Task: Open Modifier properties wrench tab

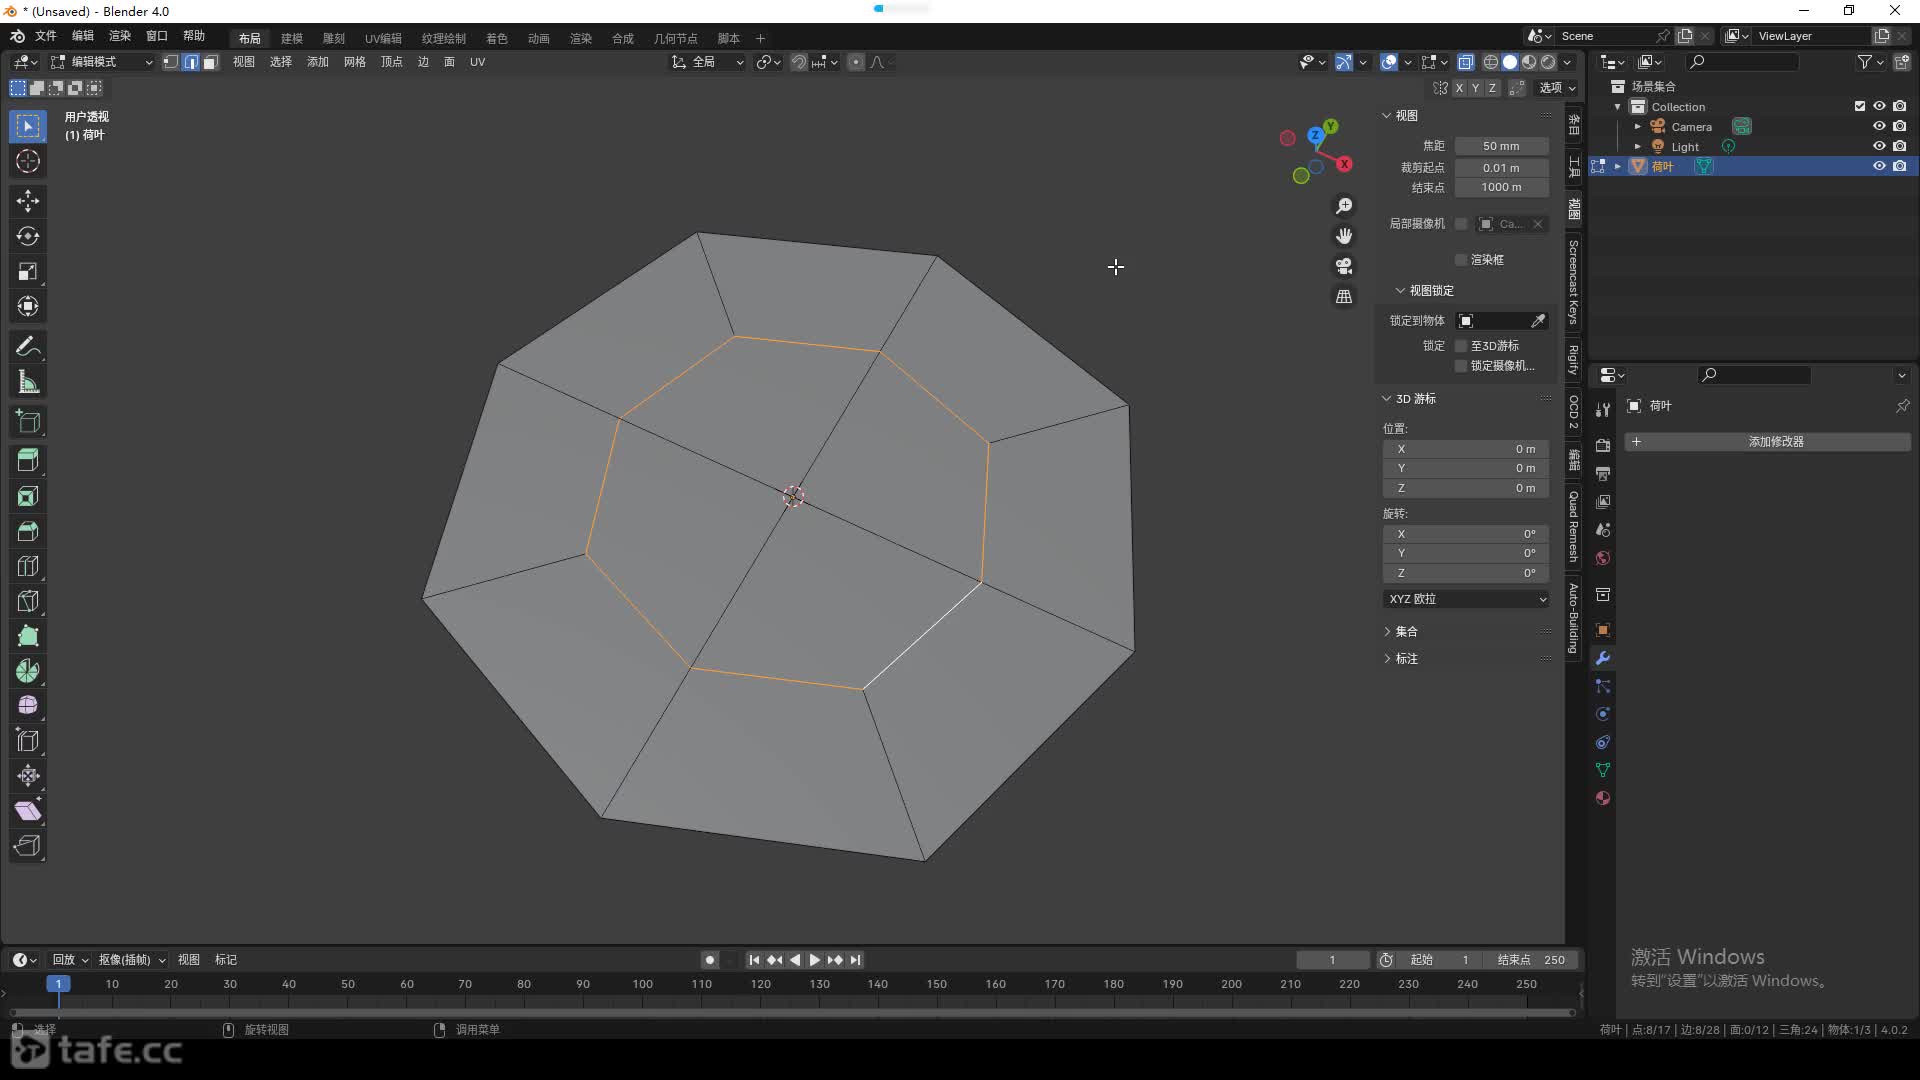Action: (1603, 658)
